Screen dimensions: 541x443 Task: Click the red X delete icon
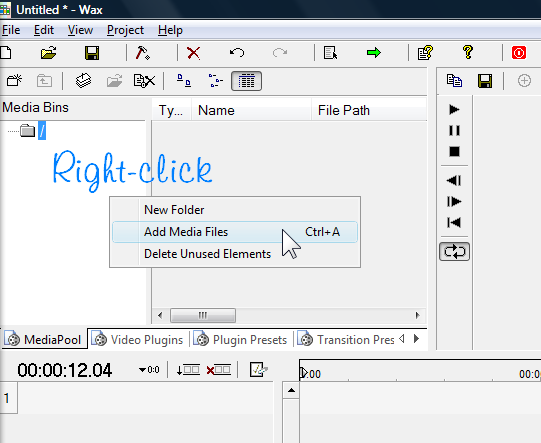click(x=194, y=53)
